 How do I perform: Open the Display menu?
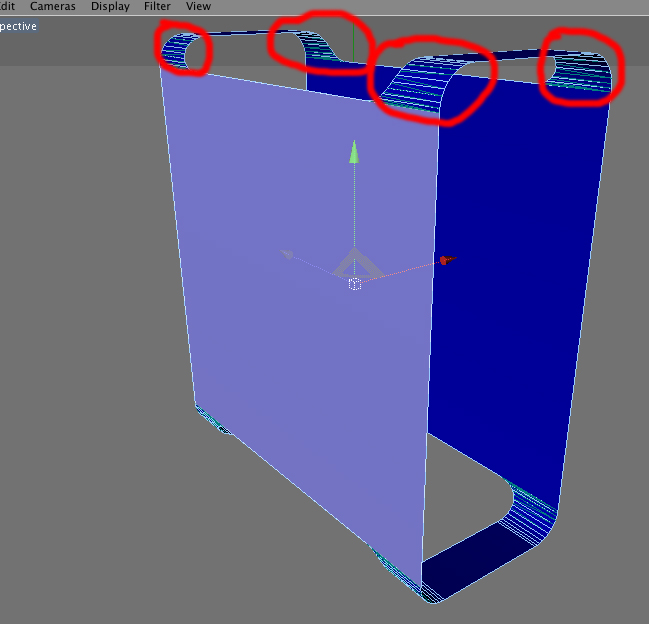pos(110,6)
